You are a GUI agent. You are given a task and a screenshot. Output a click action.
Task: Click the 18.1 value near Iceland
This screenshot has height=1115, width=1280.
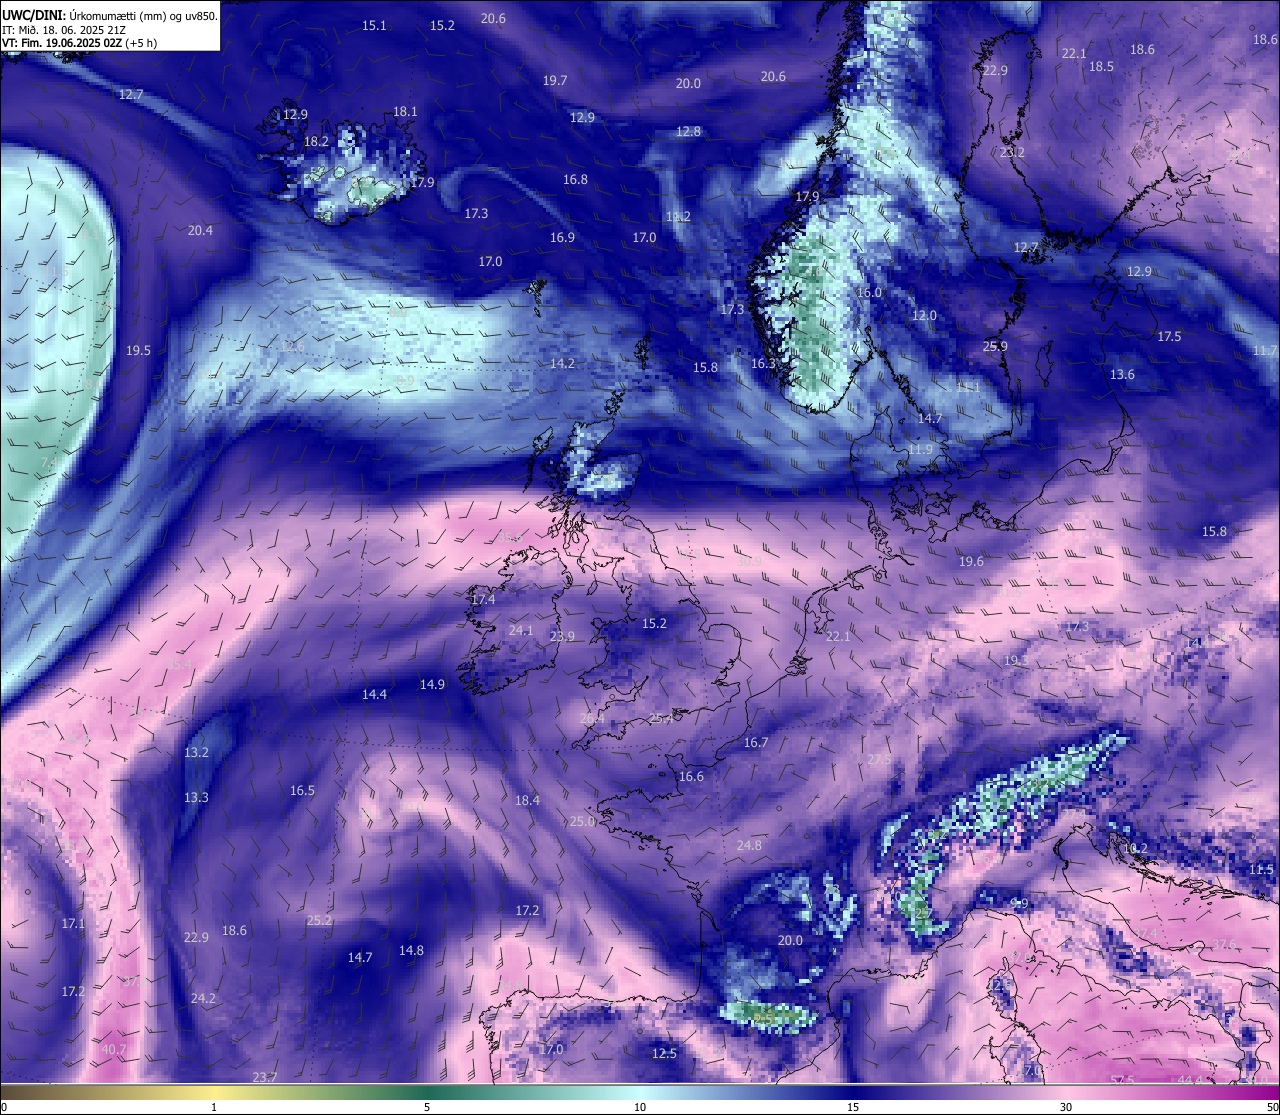tap(405, 112)
